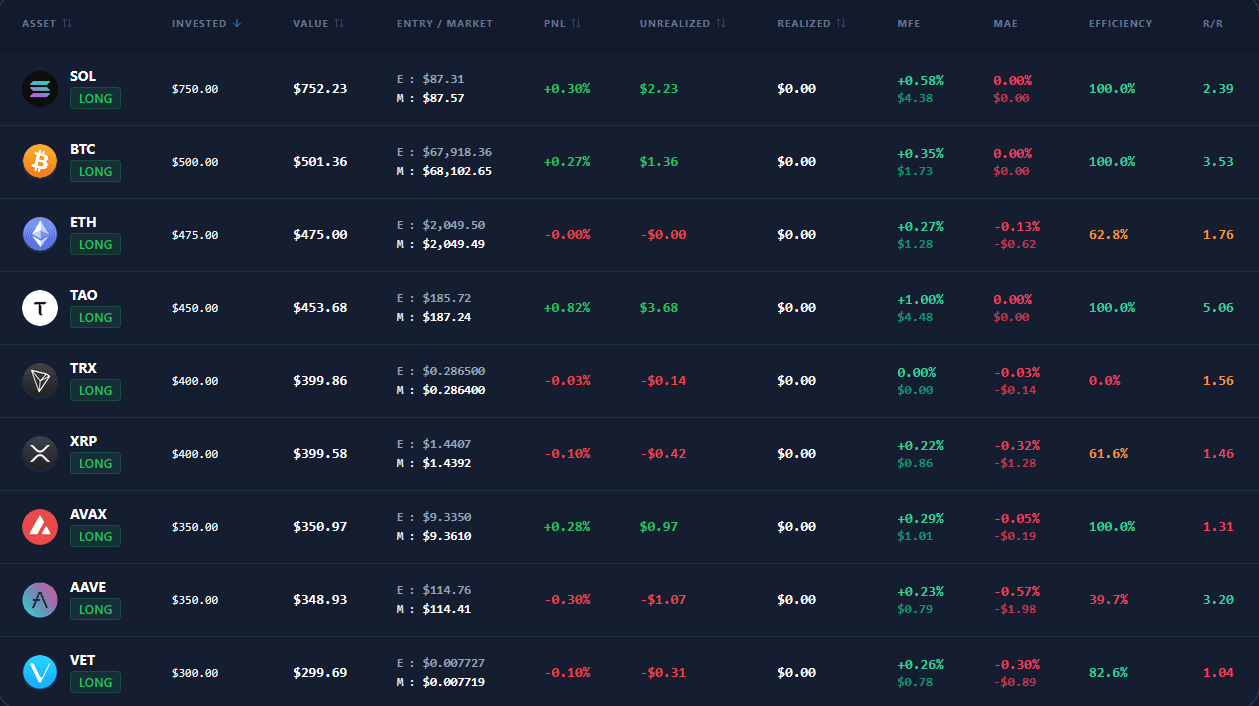This screenshot has width=1259, height=706.
Task: Click the LONG badge under TAO
Action: (95, 317)
